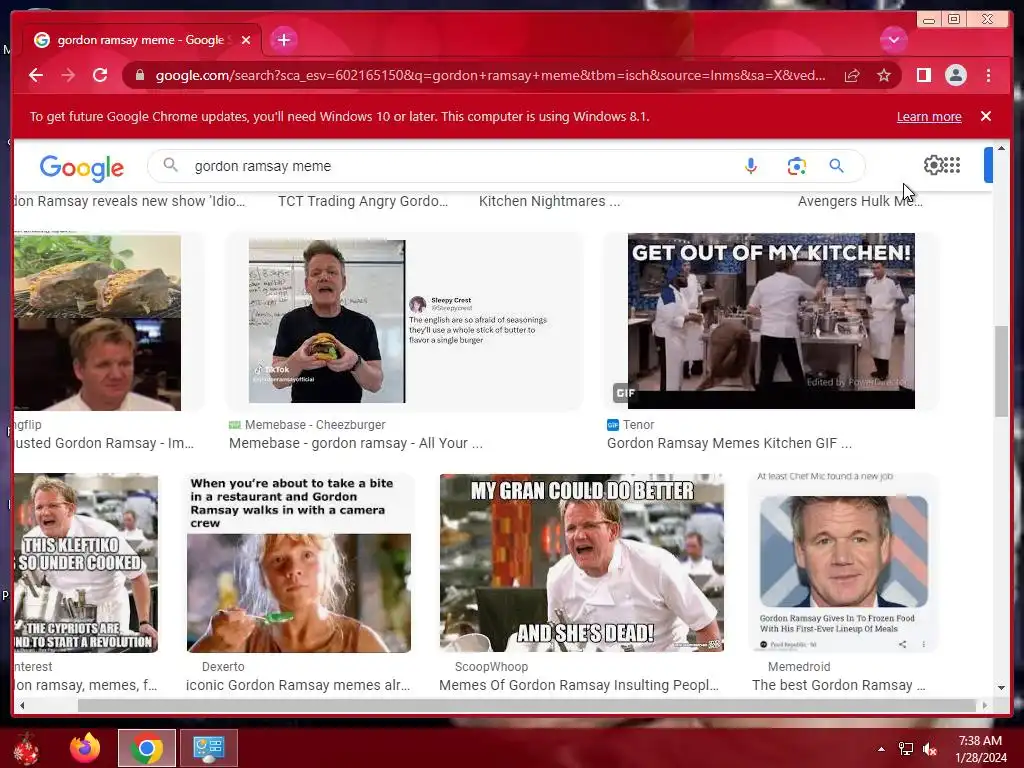Open Dexerto source link
The image size is (1024, 768).
pos(223,667)
